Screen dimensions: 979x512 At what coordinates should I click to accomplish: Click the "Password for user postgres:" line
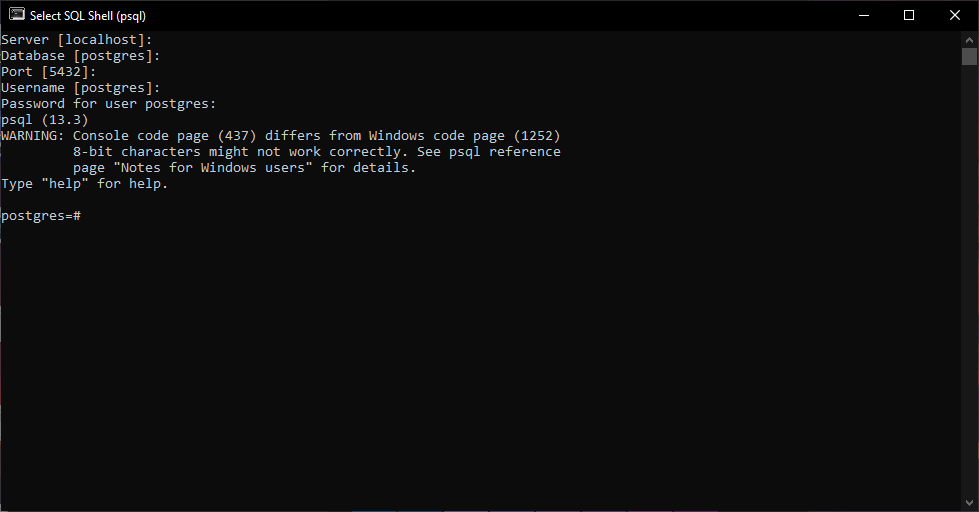(x=108, y=104)
